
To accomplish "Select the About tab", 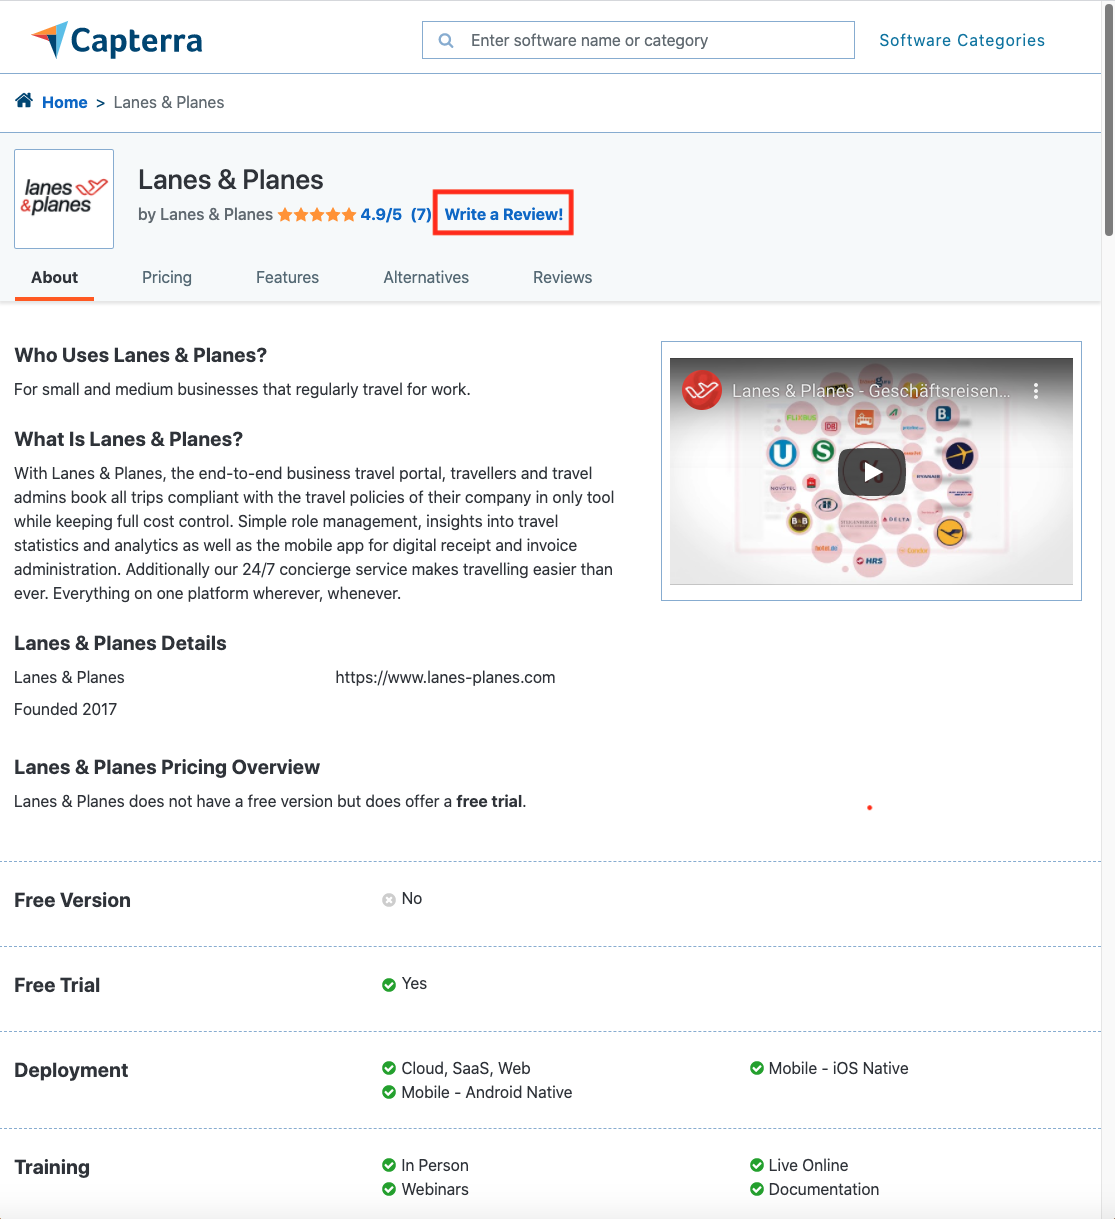I will [54, 278].
